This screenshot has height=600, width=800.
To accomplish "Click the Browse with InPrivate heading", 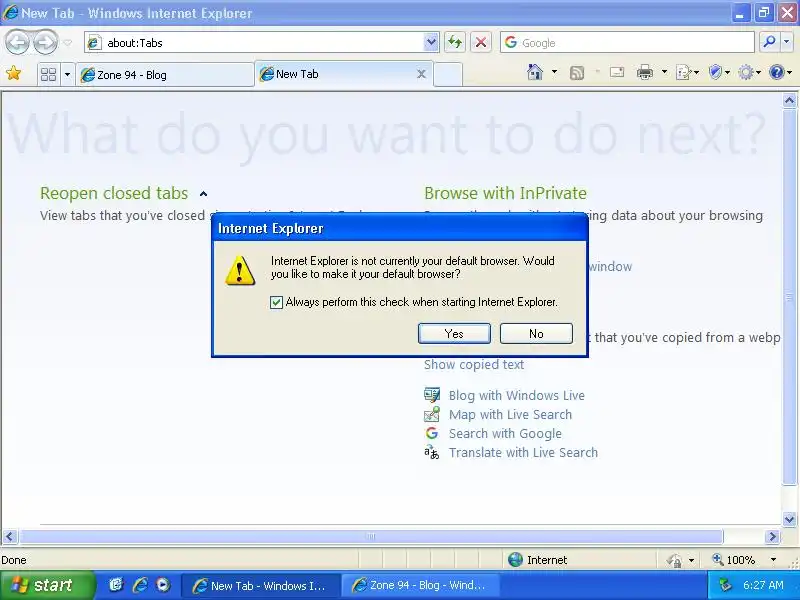I will (506, 193).
